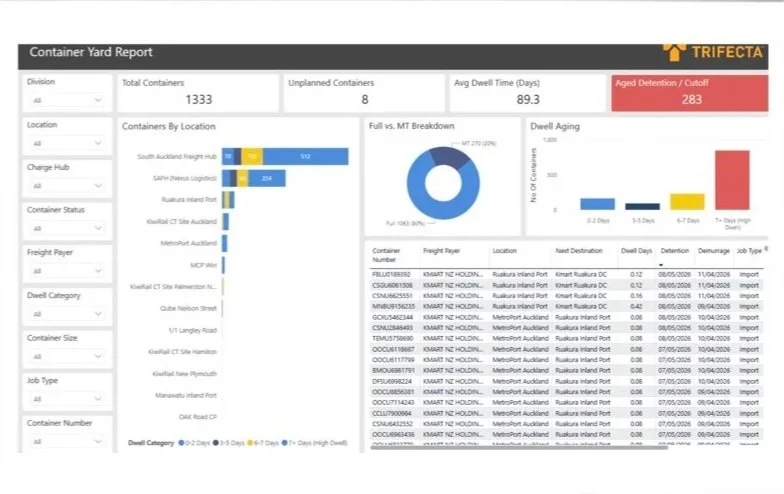Select the Avg Dwell Time card

pos(528,93)
